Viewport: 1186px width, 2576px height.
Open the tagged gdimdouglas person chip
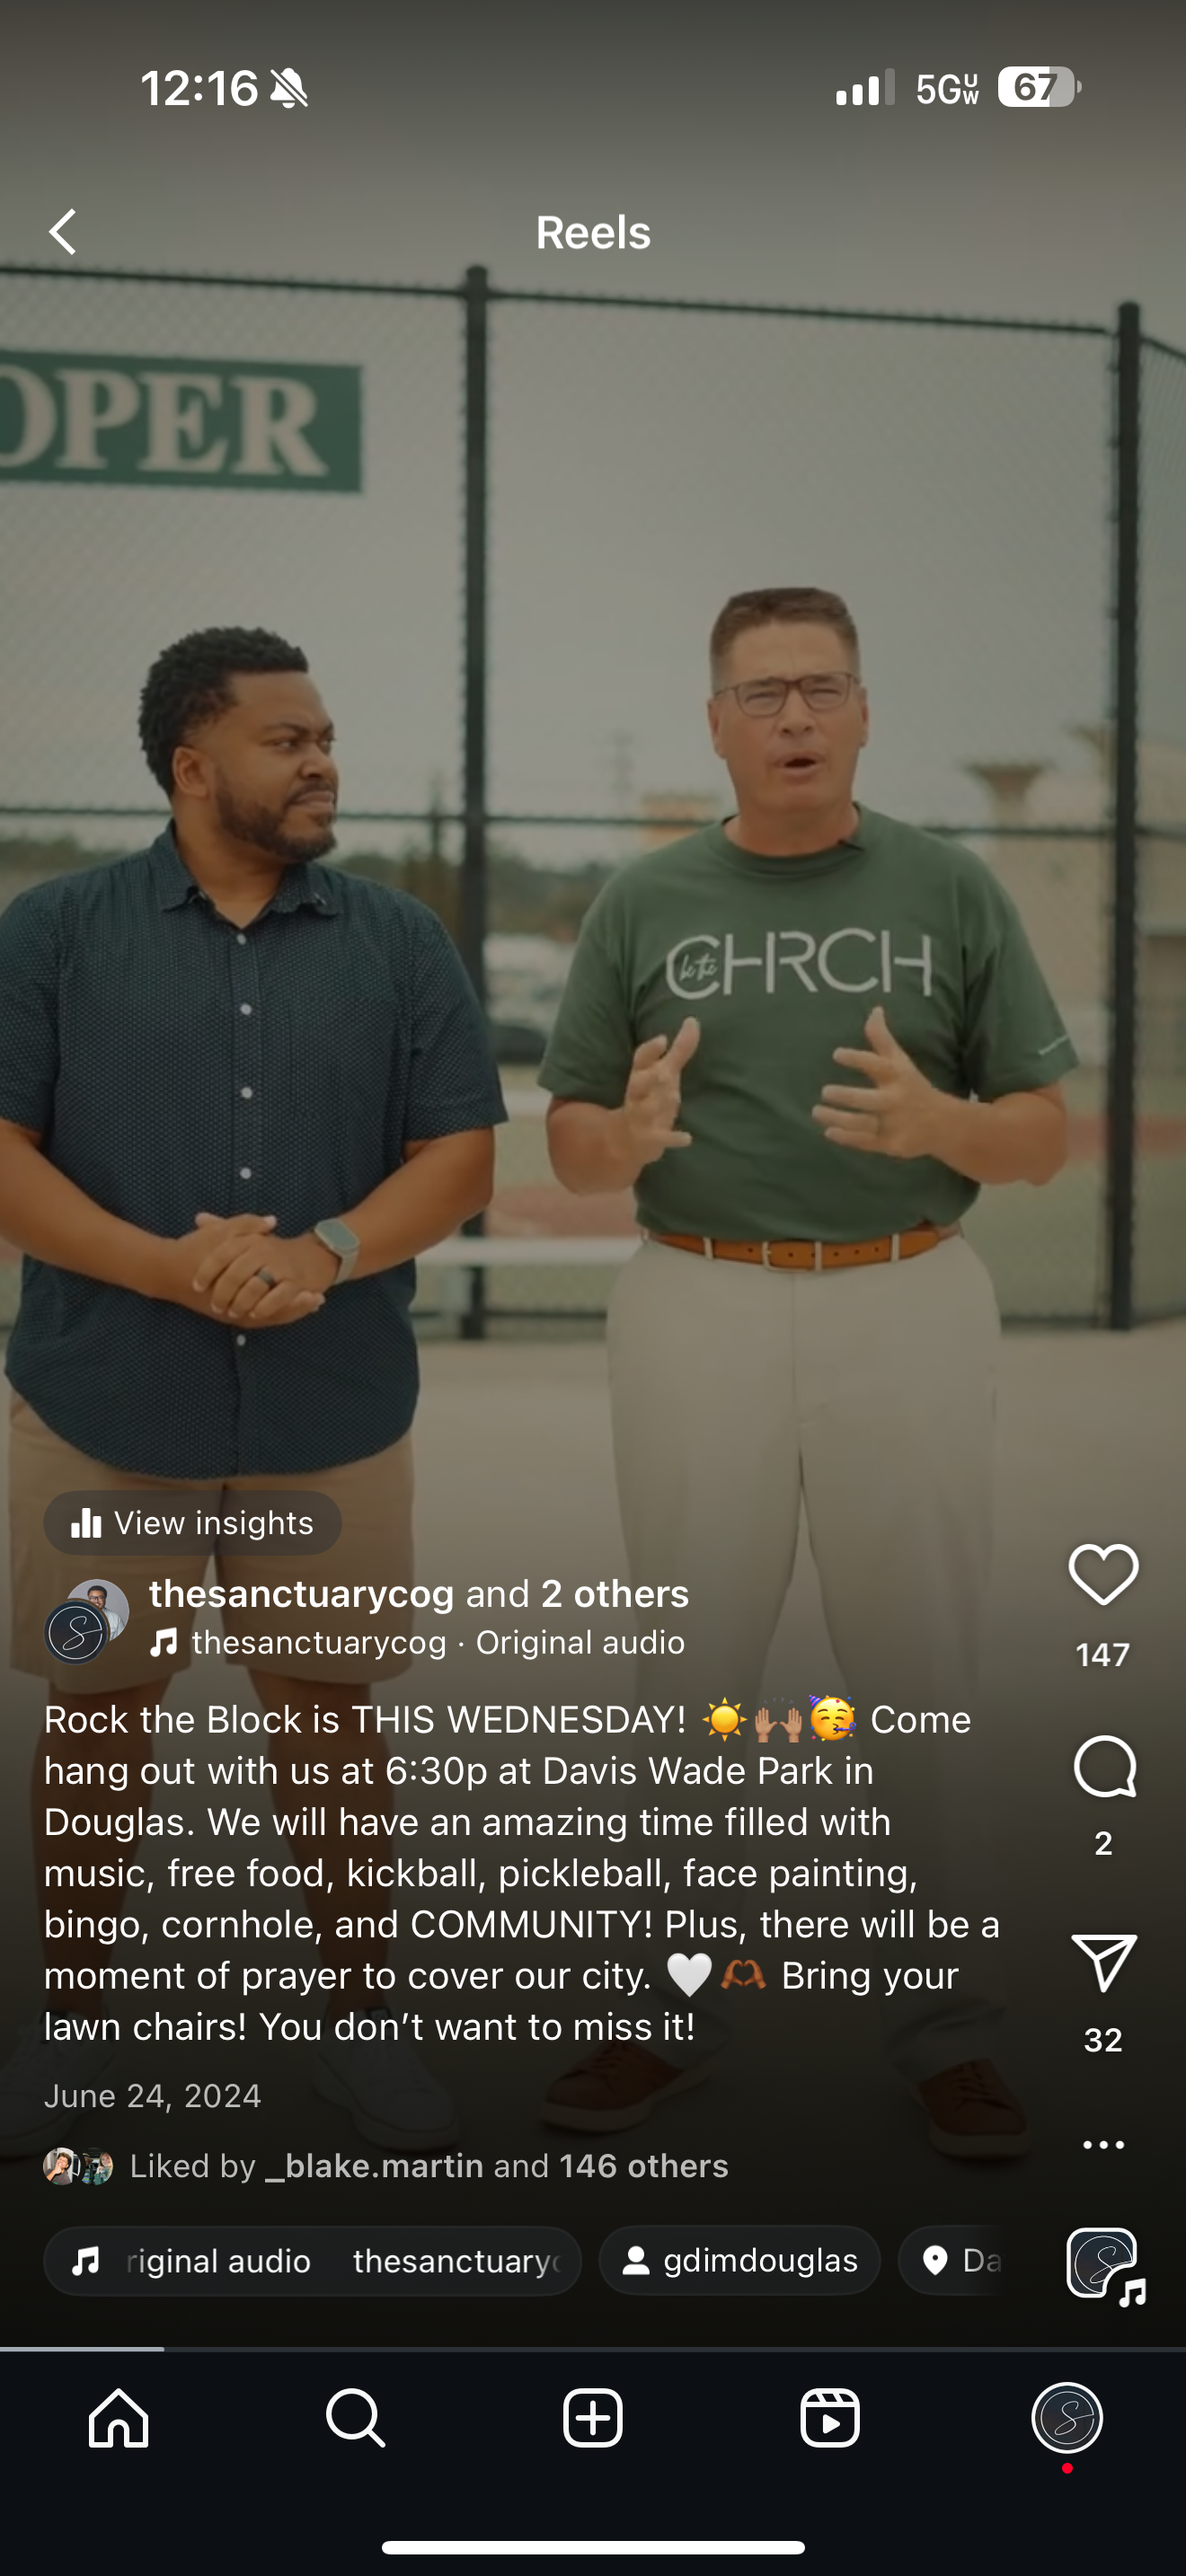pos(740,2261)
